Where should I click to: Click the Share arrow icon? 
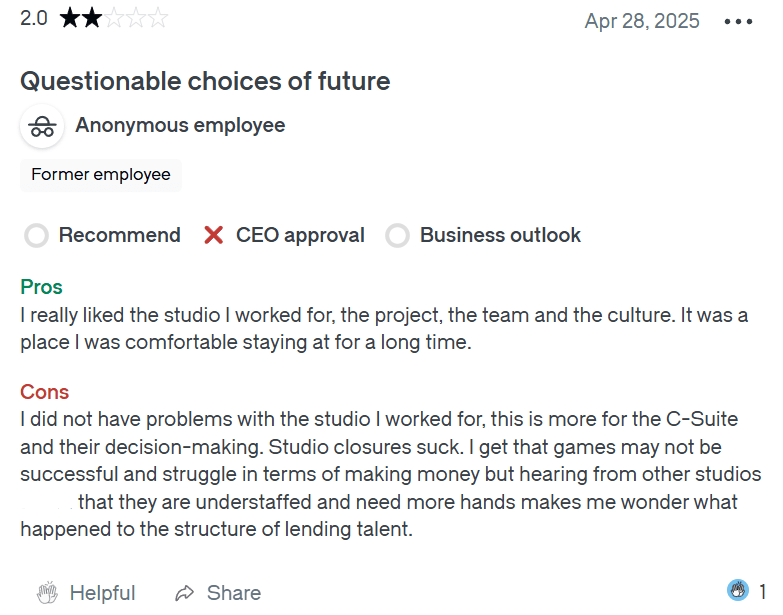(184, 593)
